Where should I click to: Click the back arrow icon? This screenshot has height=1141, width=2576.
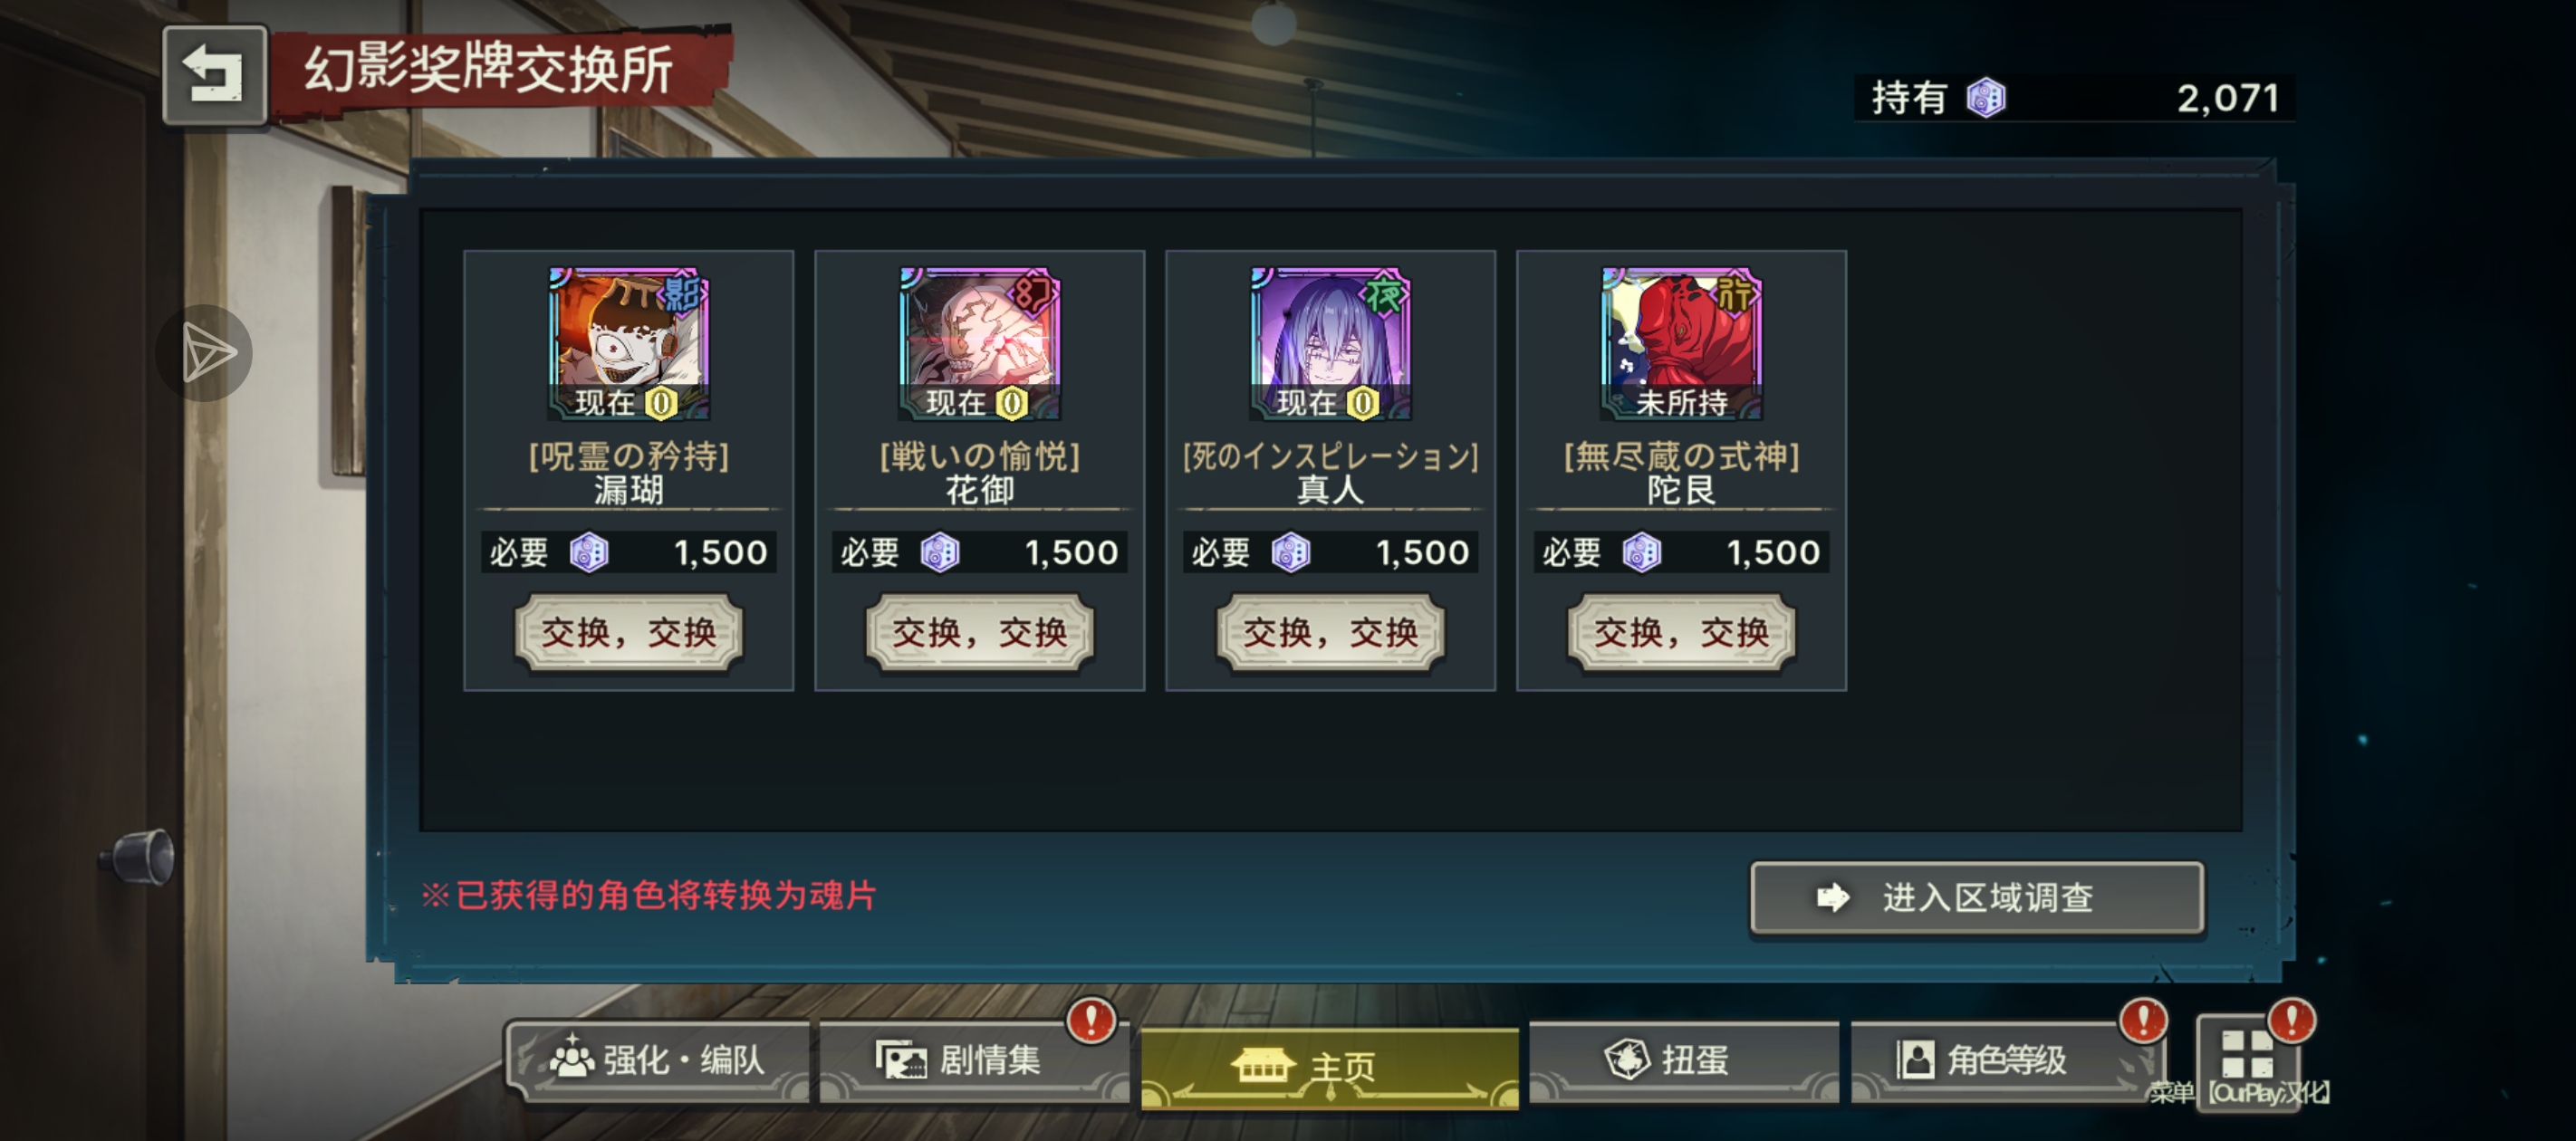tap(214, 75)
